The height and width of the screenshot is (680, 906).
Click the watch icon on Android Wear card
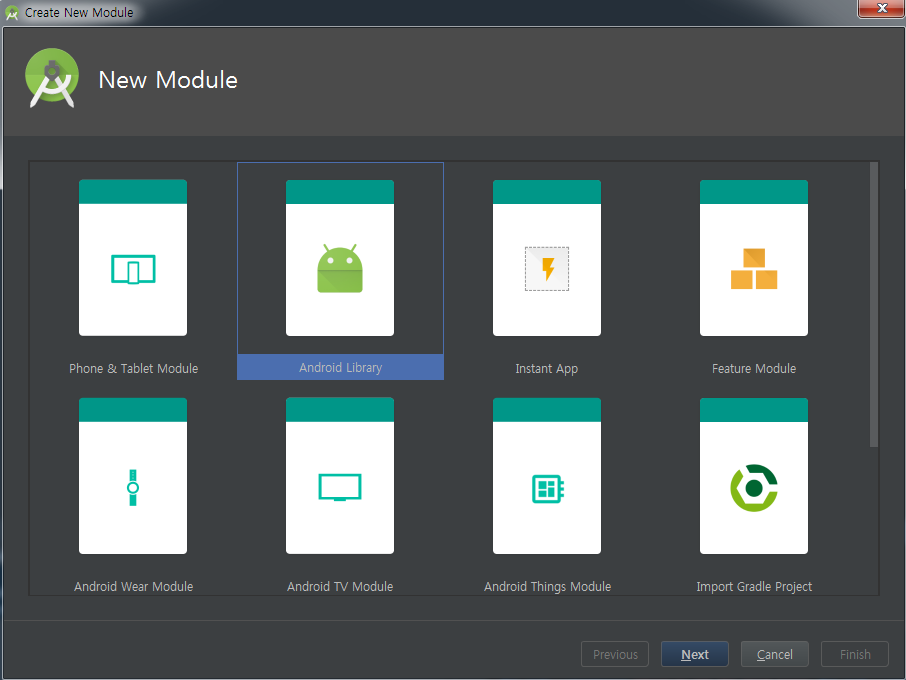click(133, 487)
